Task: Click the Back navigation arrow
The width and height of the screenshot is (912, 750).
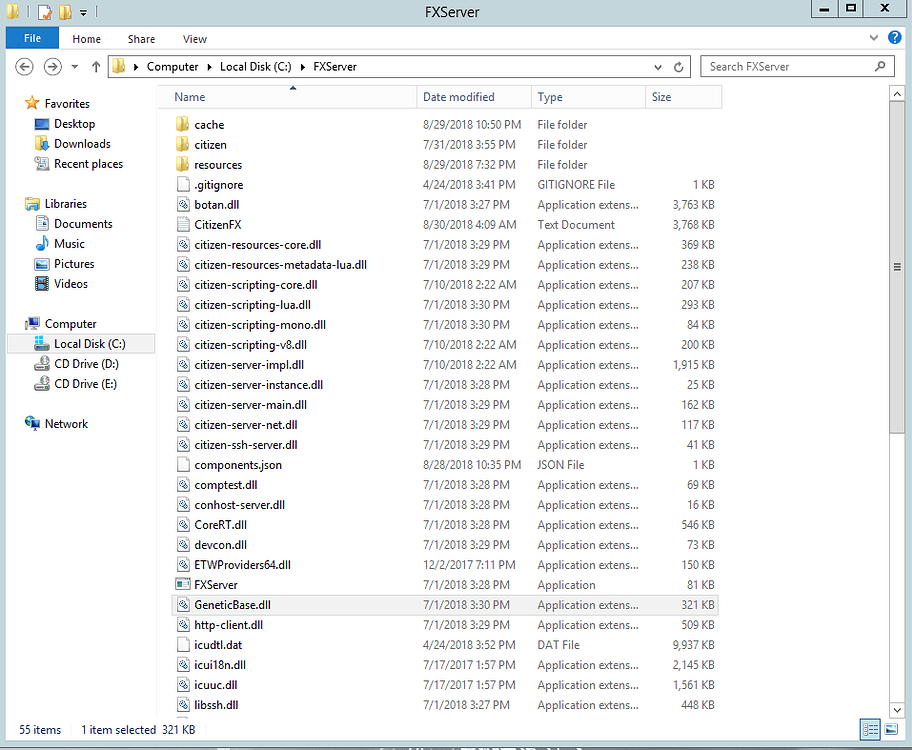Action: pos(25,67)
